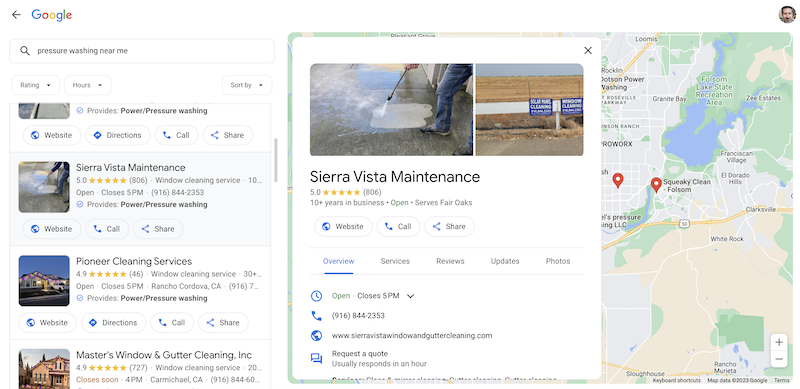Open www.sierravistawindowandguttercleaning.com link

click(x=412, y=336)
